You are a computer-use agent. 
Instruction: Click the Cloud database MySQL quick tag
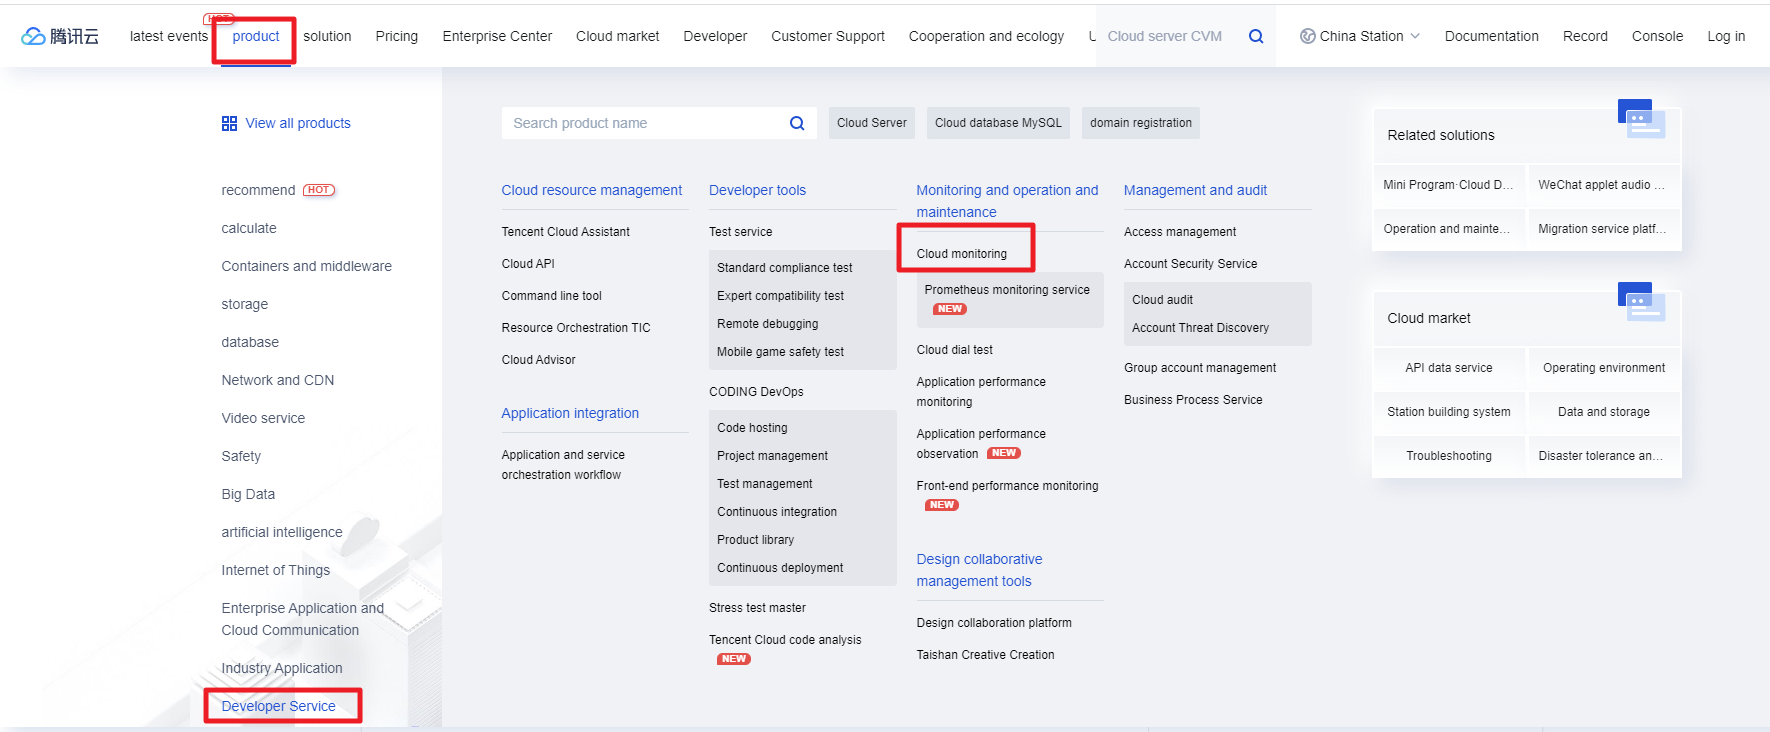click(x=997, y=123)
